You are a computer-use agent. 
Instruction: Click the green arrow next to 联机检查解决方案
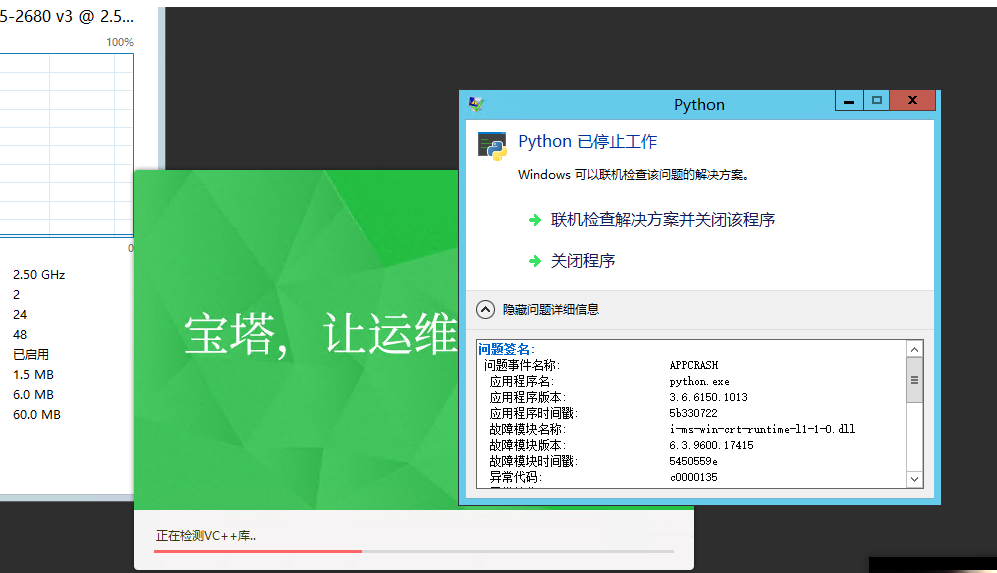(x=535, y=220)
